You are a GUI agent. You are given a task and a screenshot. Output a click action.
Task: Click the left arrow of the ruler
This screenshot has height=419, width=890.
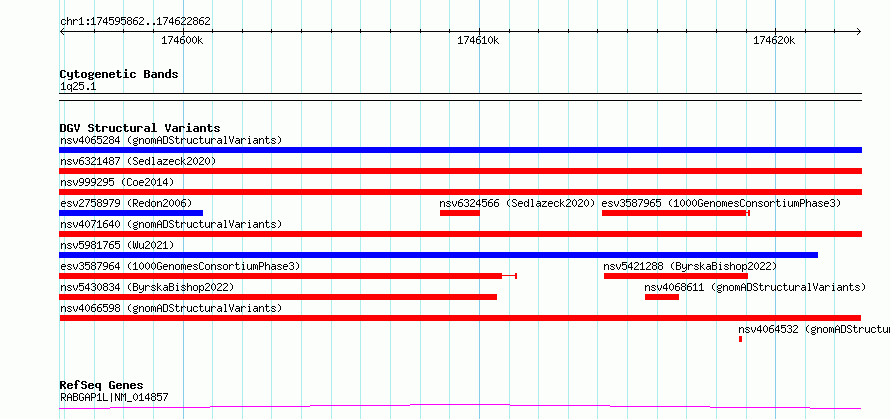point(62,31)
